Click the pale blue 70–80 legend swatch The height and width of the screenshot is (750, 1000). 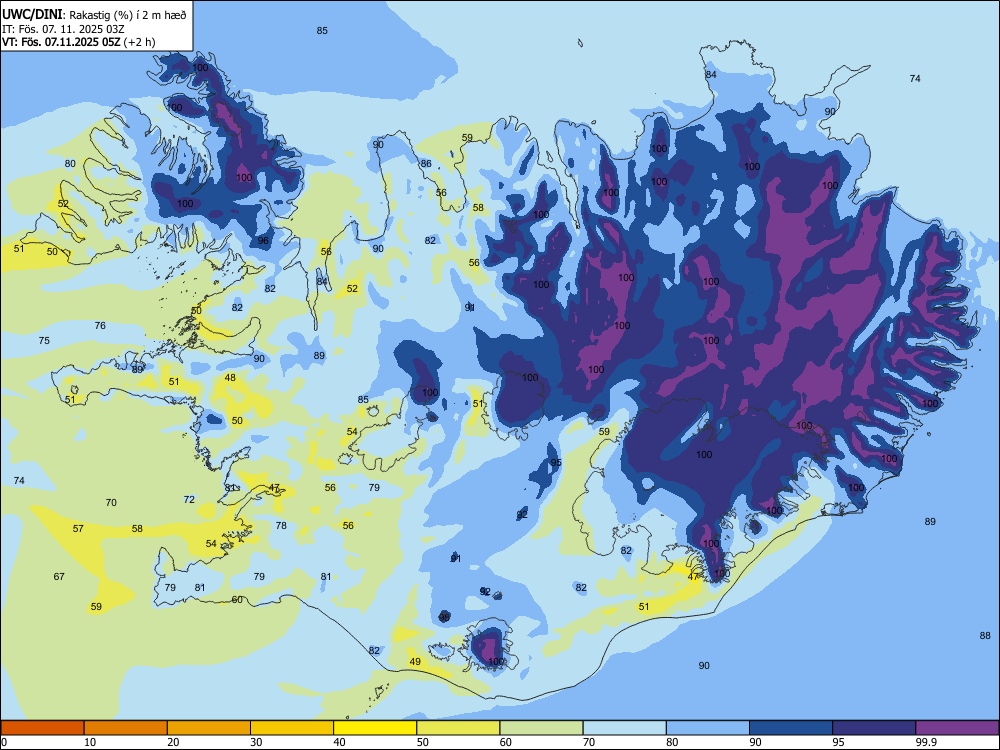[x=624, y=728]
